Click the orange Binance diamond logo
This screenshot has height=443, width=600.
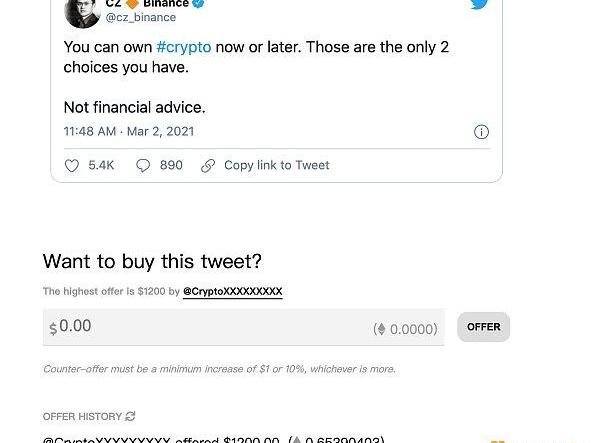131,4
